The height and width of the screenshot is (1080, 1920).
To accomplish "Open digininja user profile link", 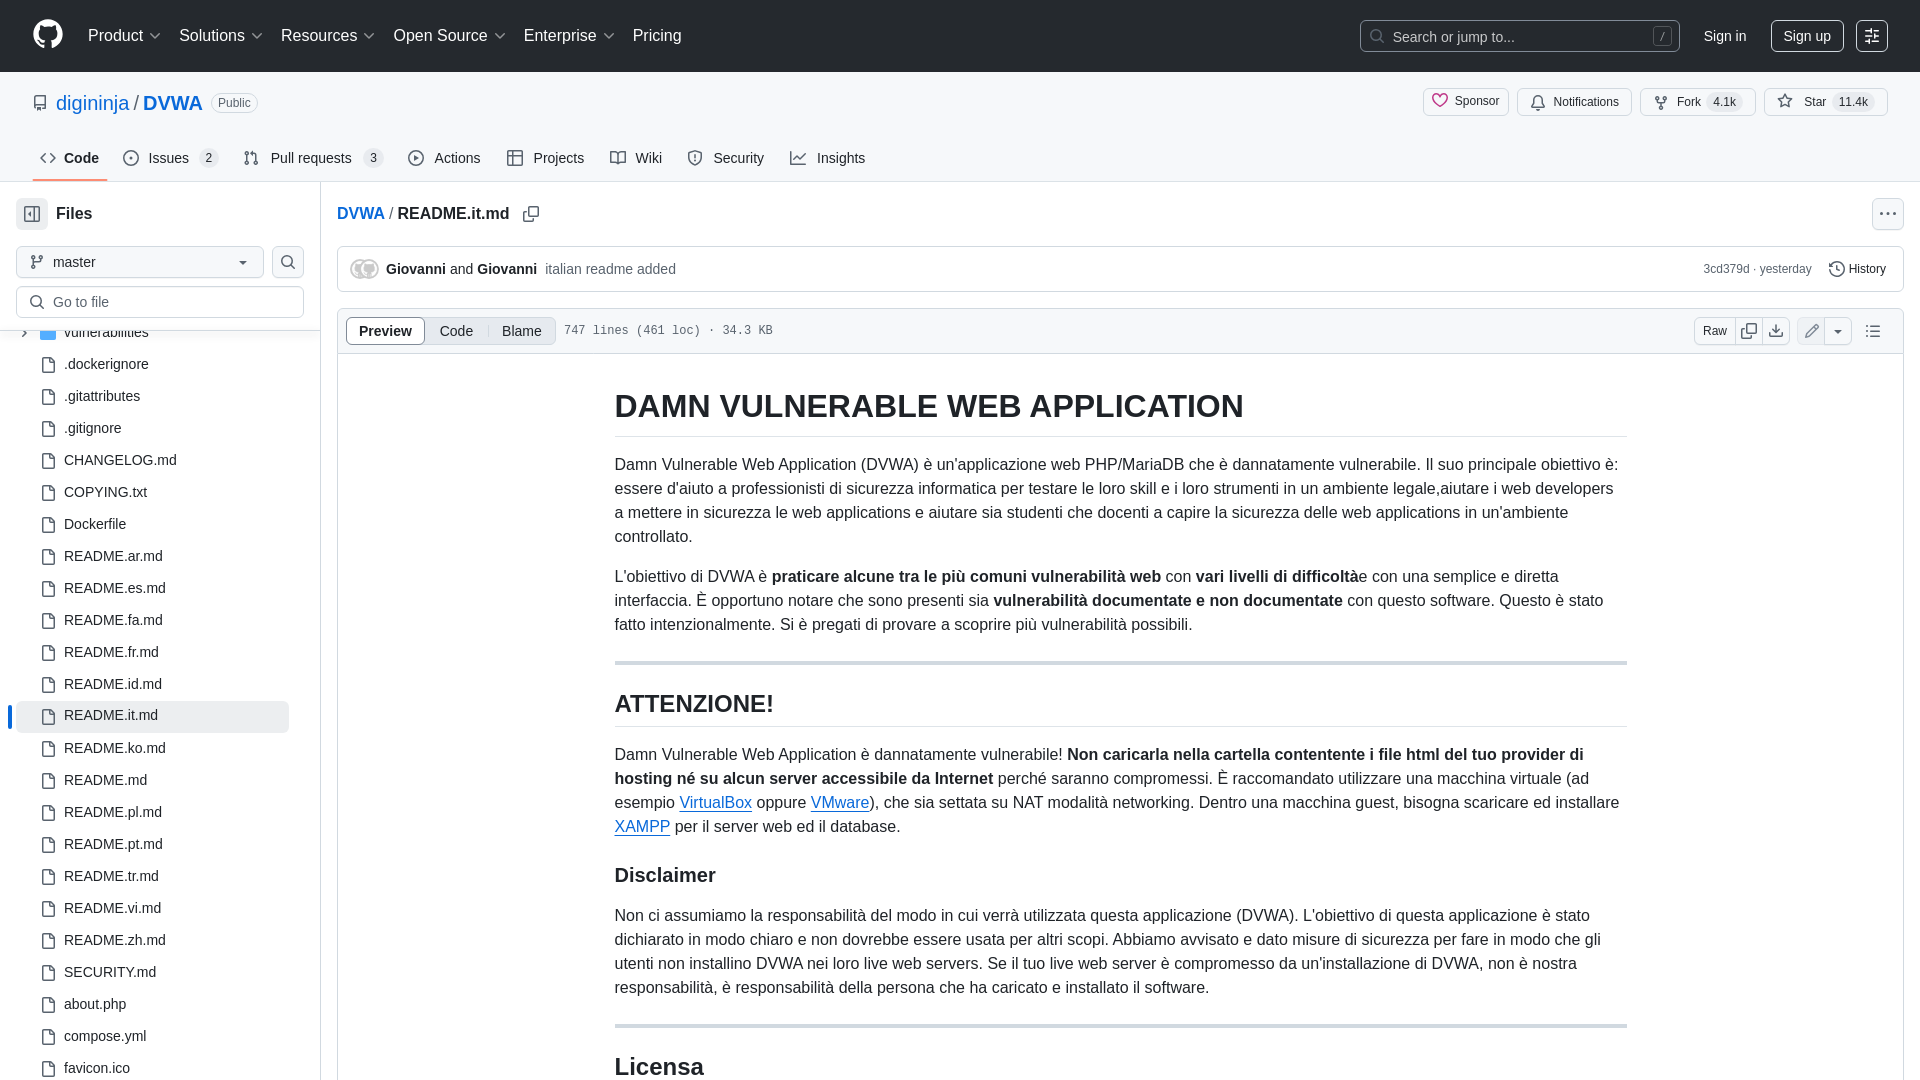I will [x=92, y=103].
